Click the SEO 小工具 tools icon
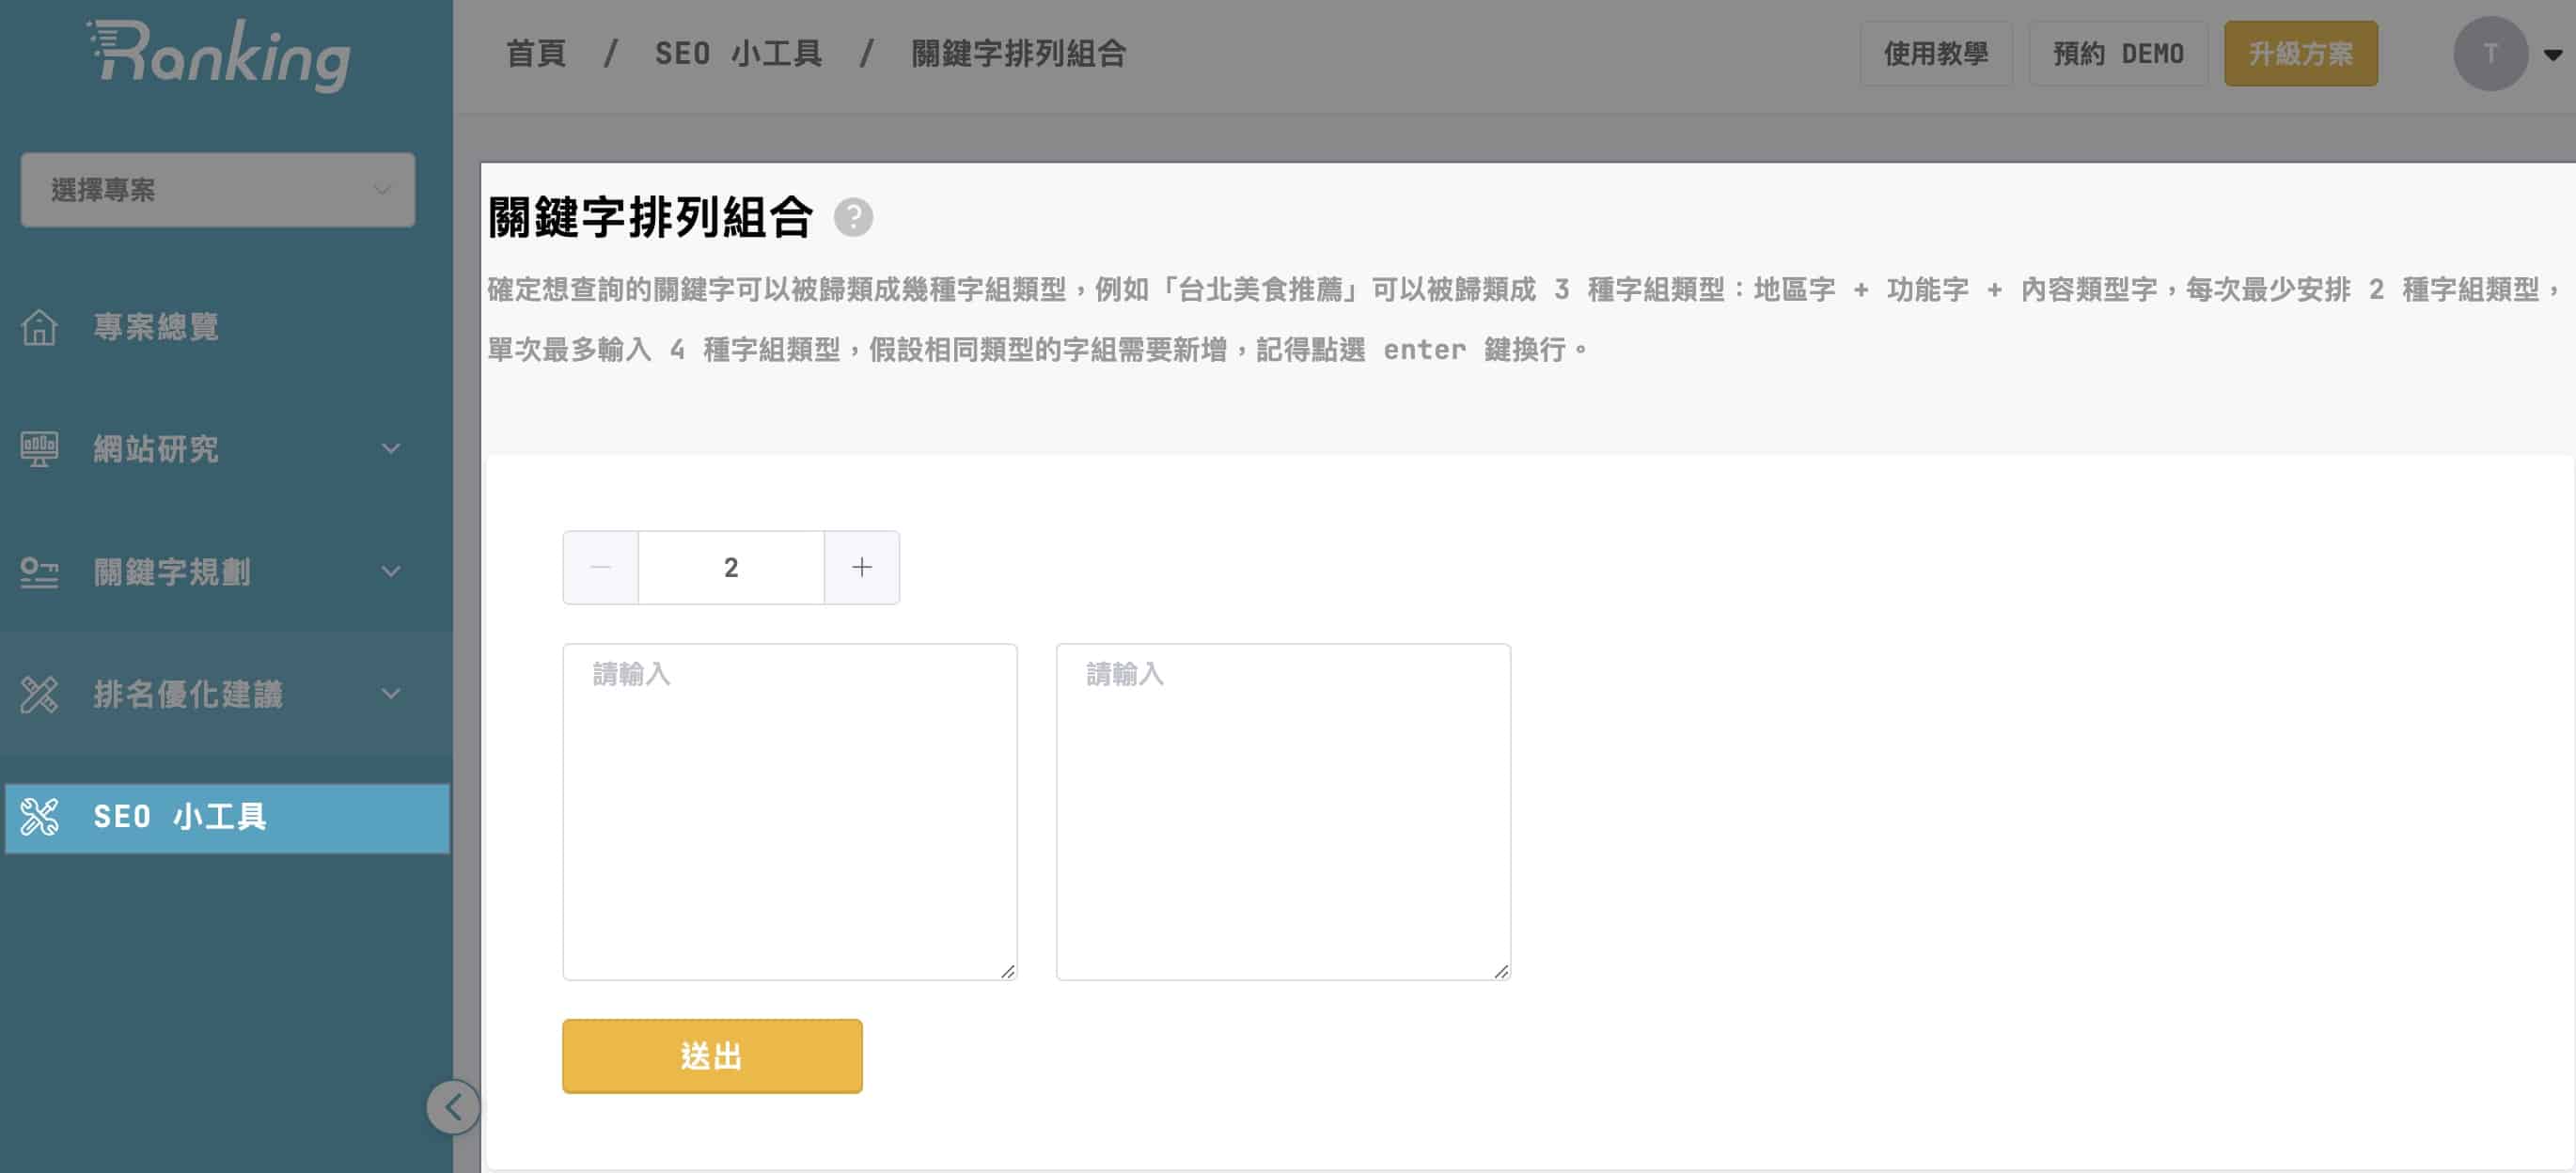The width and height of the screenshot is (2576, 1173). 39,817
